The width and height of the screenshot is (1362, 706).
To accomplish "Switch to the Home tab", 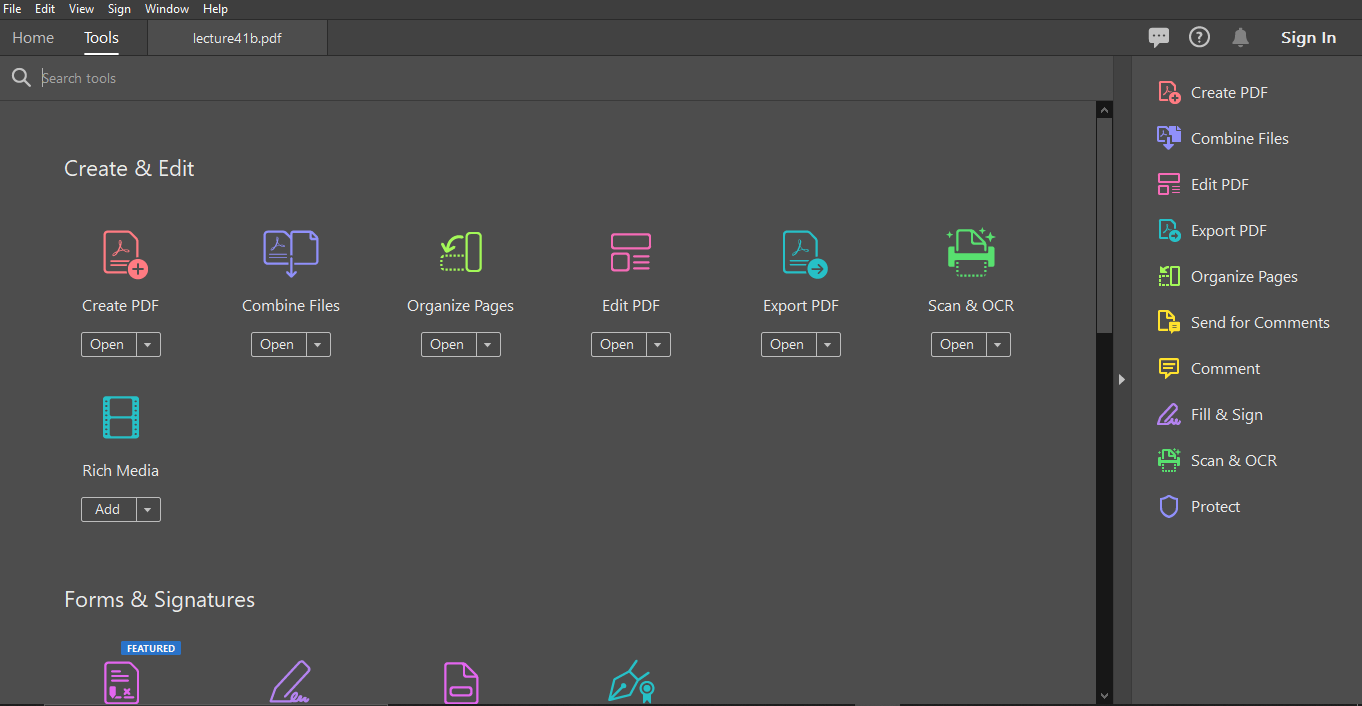I will [x=33, y=38].
